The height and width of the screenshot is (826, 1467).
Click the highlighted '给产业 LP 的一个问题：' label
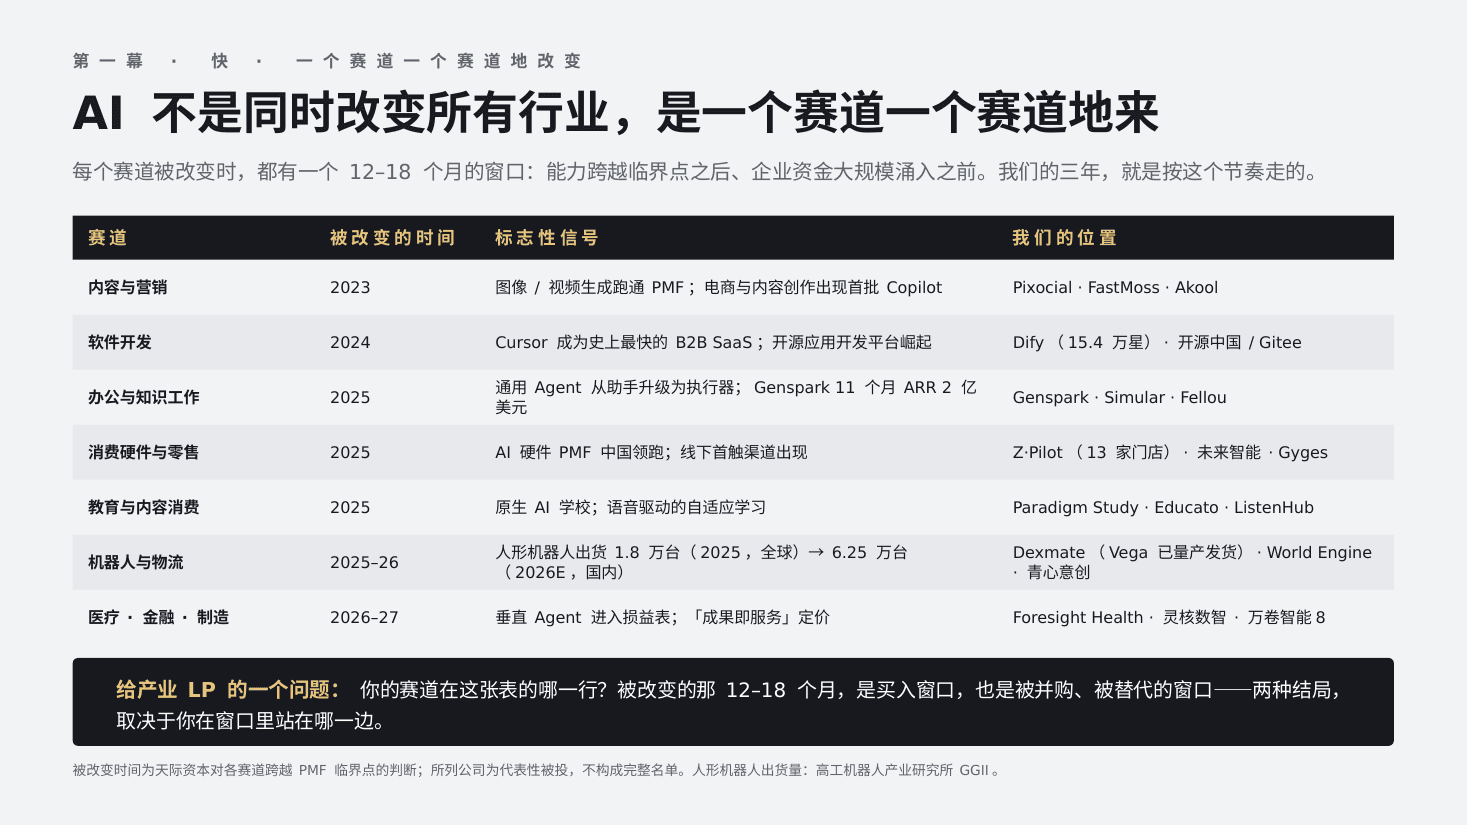pos(228,690)
